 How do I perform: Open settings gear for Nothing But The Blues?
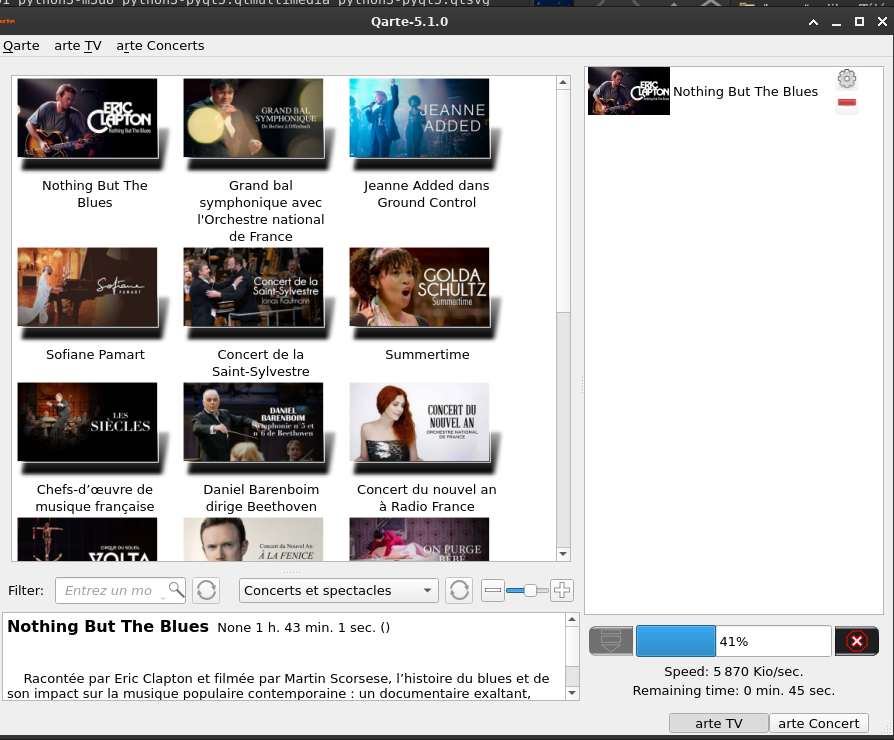tap(847, 79)
